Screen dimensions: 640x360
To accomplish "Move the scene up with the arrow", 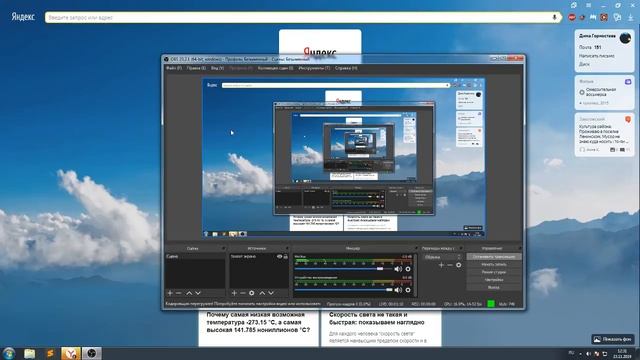I will coord(189,293).
